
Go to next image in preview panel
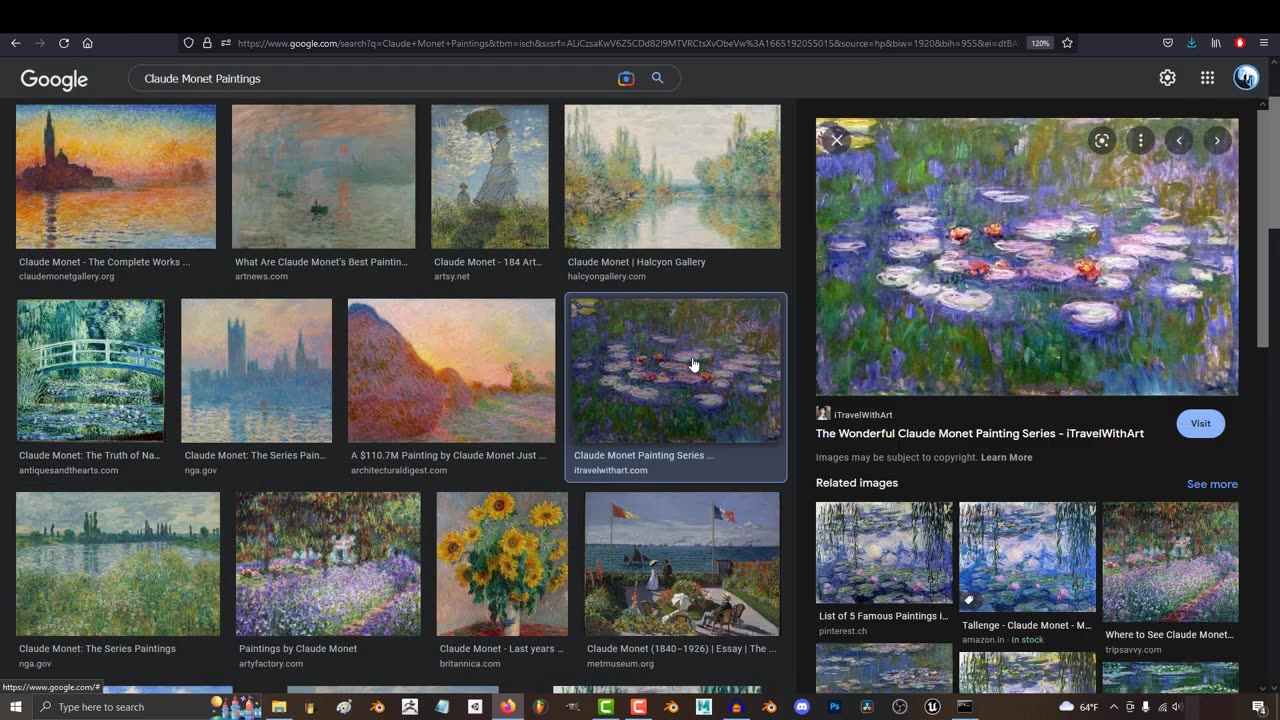pyautogui.click(x=1217, y=140)
